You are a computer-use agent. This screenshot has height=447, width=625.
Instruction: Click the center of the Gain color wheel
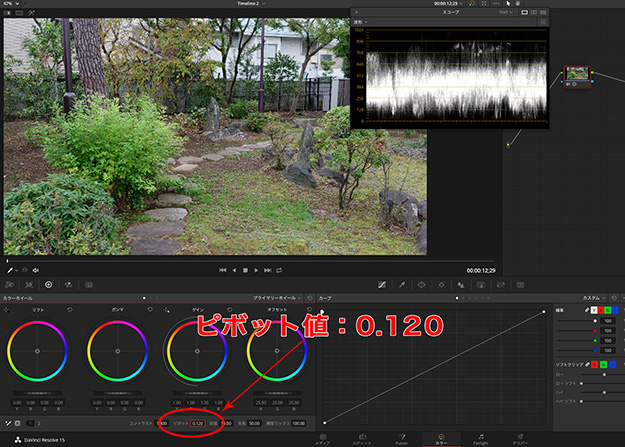tap(196, 352)
